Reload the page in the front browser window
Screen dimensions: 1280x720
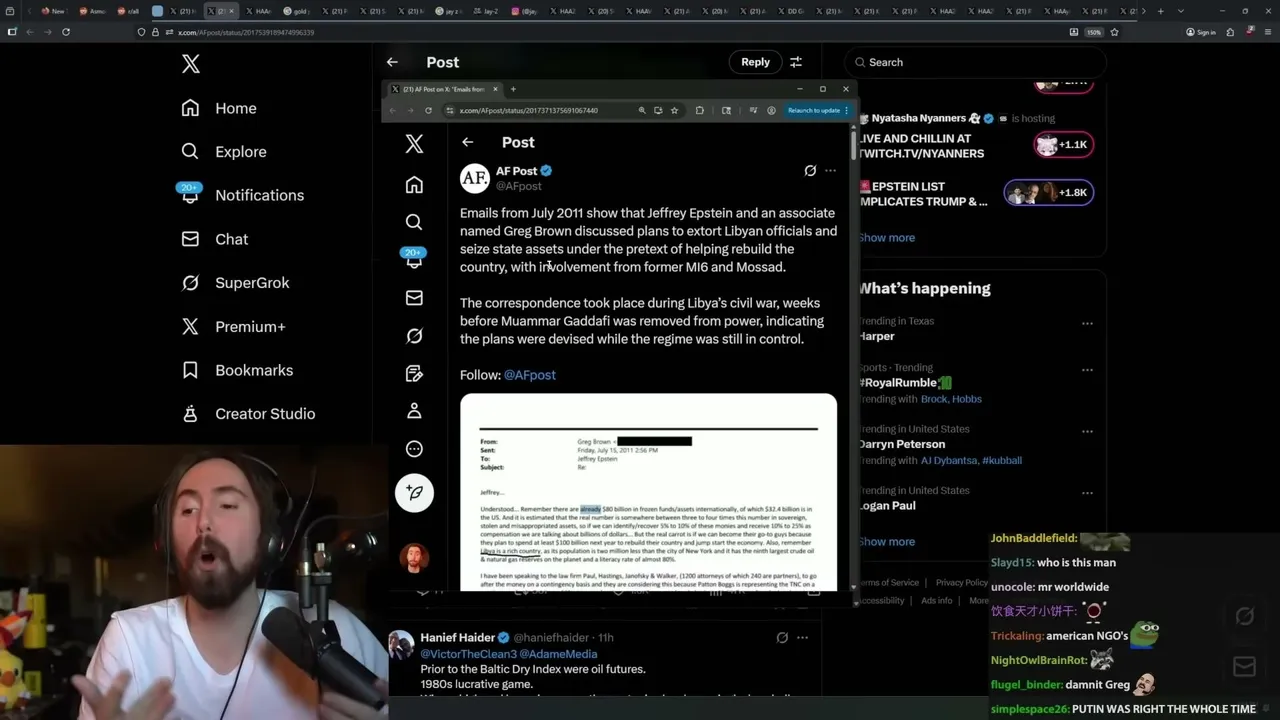coord(428,110)
